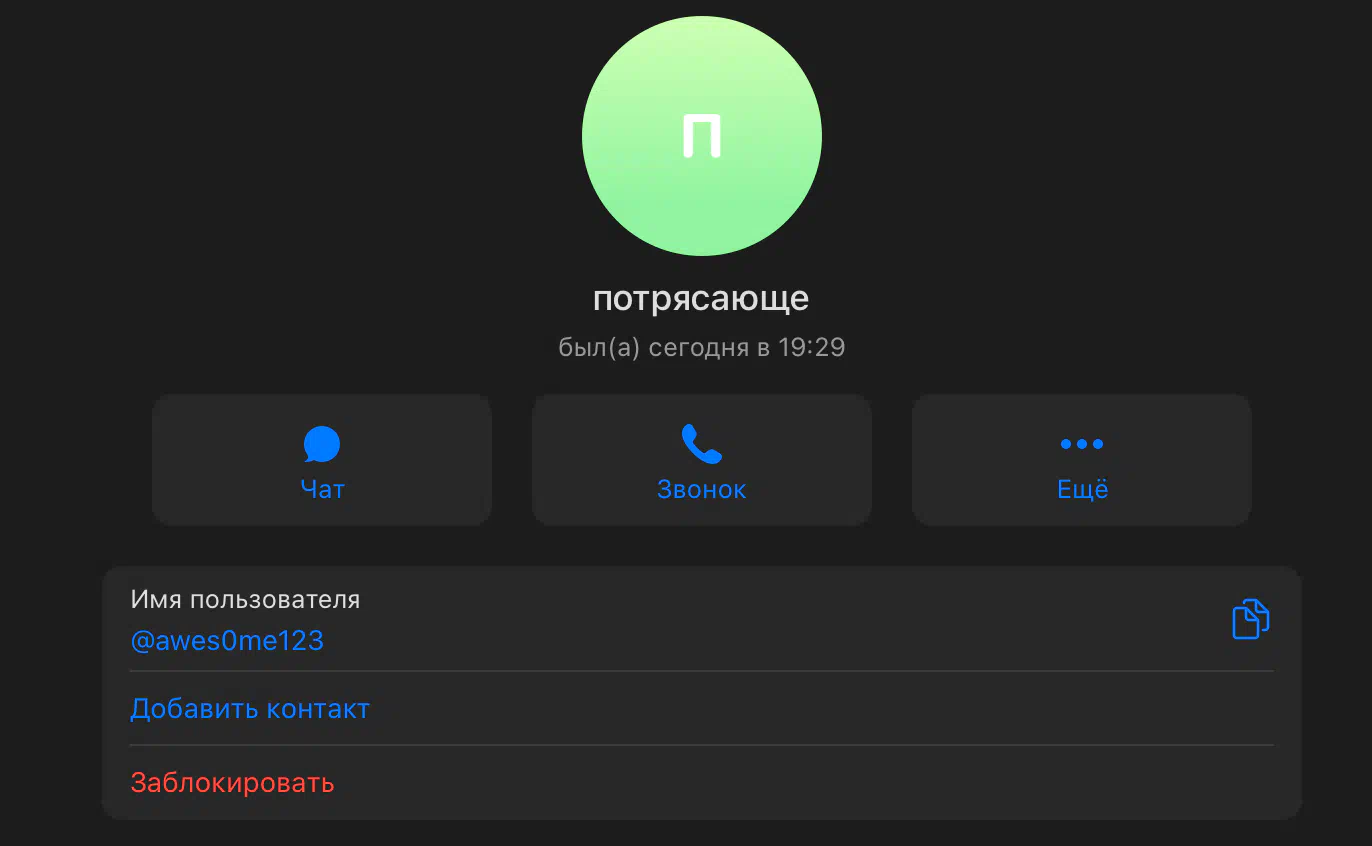This screenshot has width=1372, height=846.
Task: Select the username row in the info panel
Action: coord(702,620)
